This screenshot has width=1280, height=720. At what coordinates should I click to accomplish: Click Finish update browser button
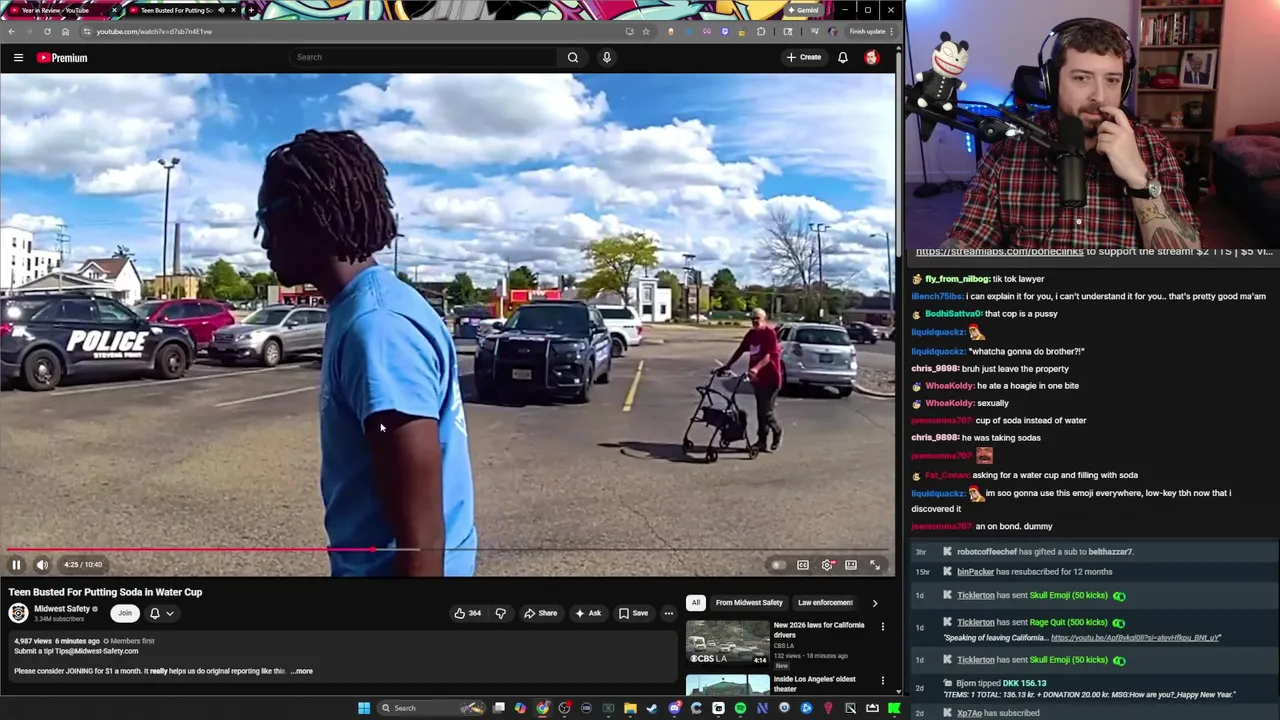[870, 31]
